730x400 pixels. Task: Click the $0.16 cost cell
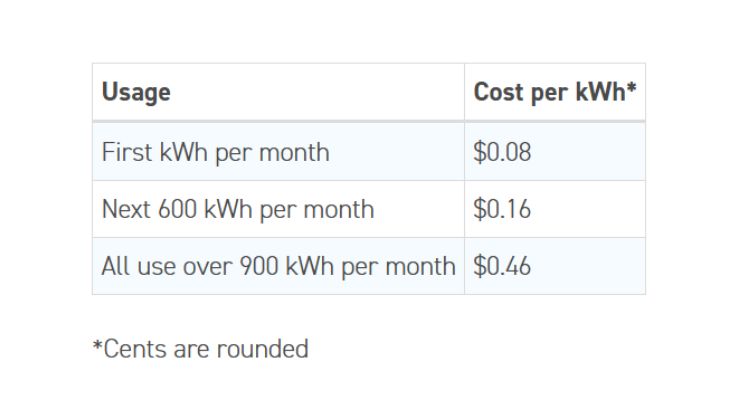click(502, 210)
